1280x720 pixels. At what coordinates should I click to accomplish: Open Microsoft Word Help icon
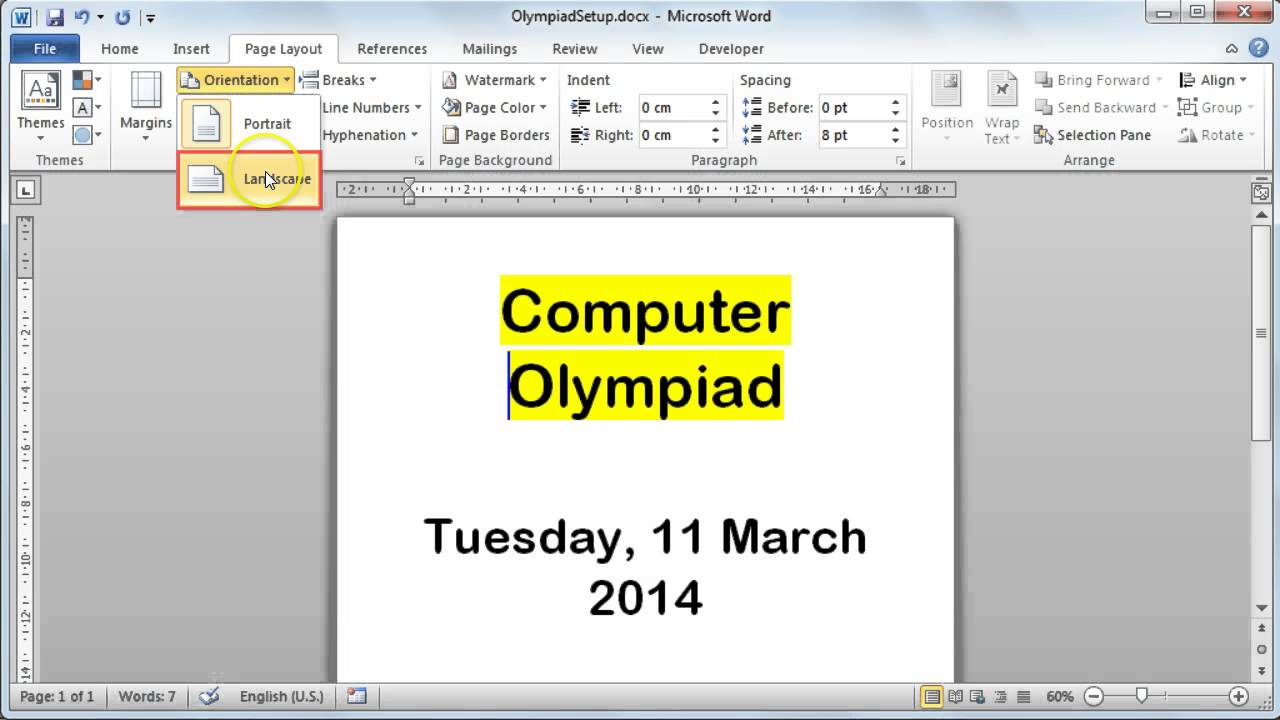[x=1260, y=48]
